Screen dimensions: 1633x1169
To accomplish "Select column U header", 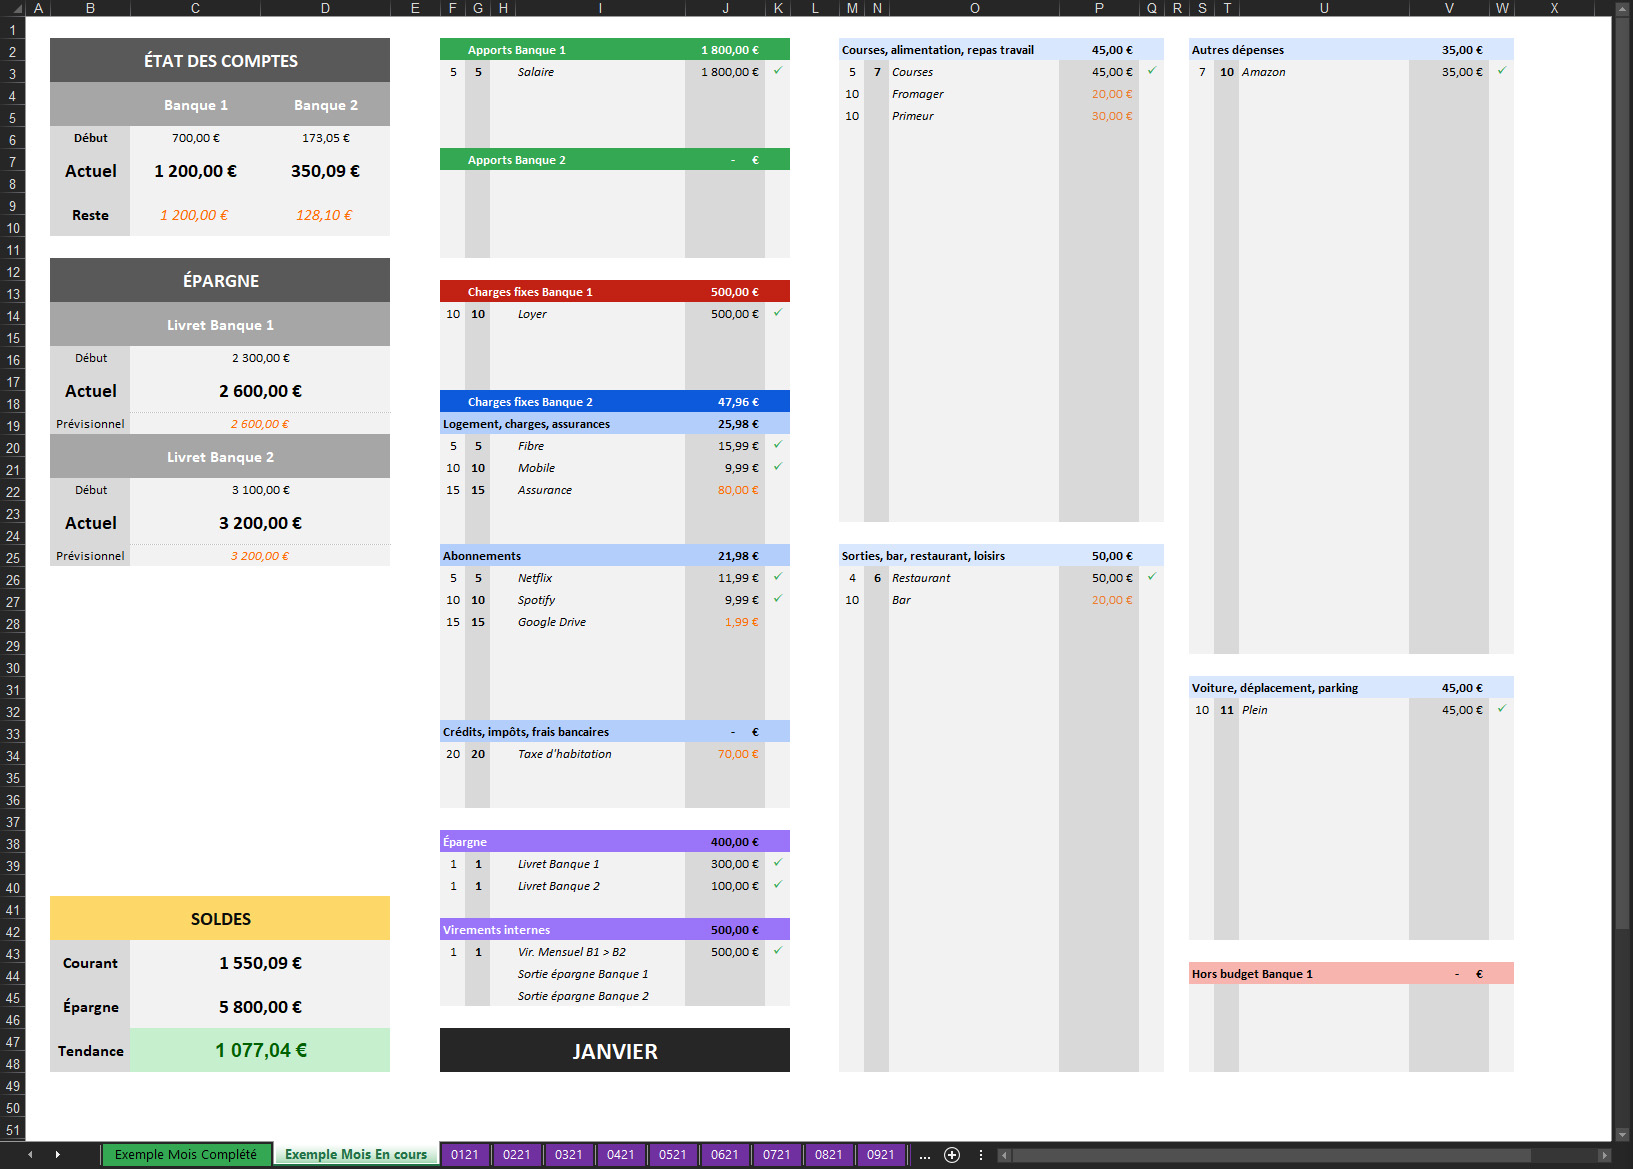I will 1324,8.
